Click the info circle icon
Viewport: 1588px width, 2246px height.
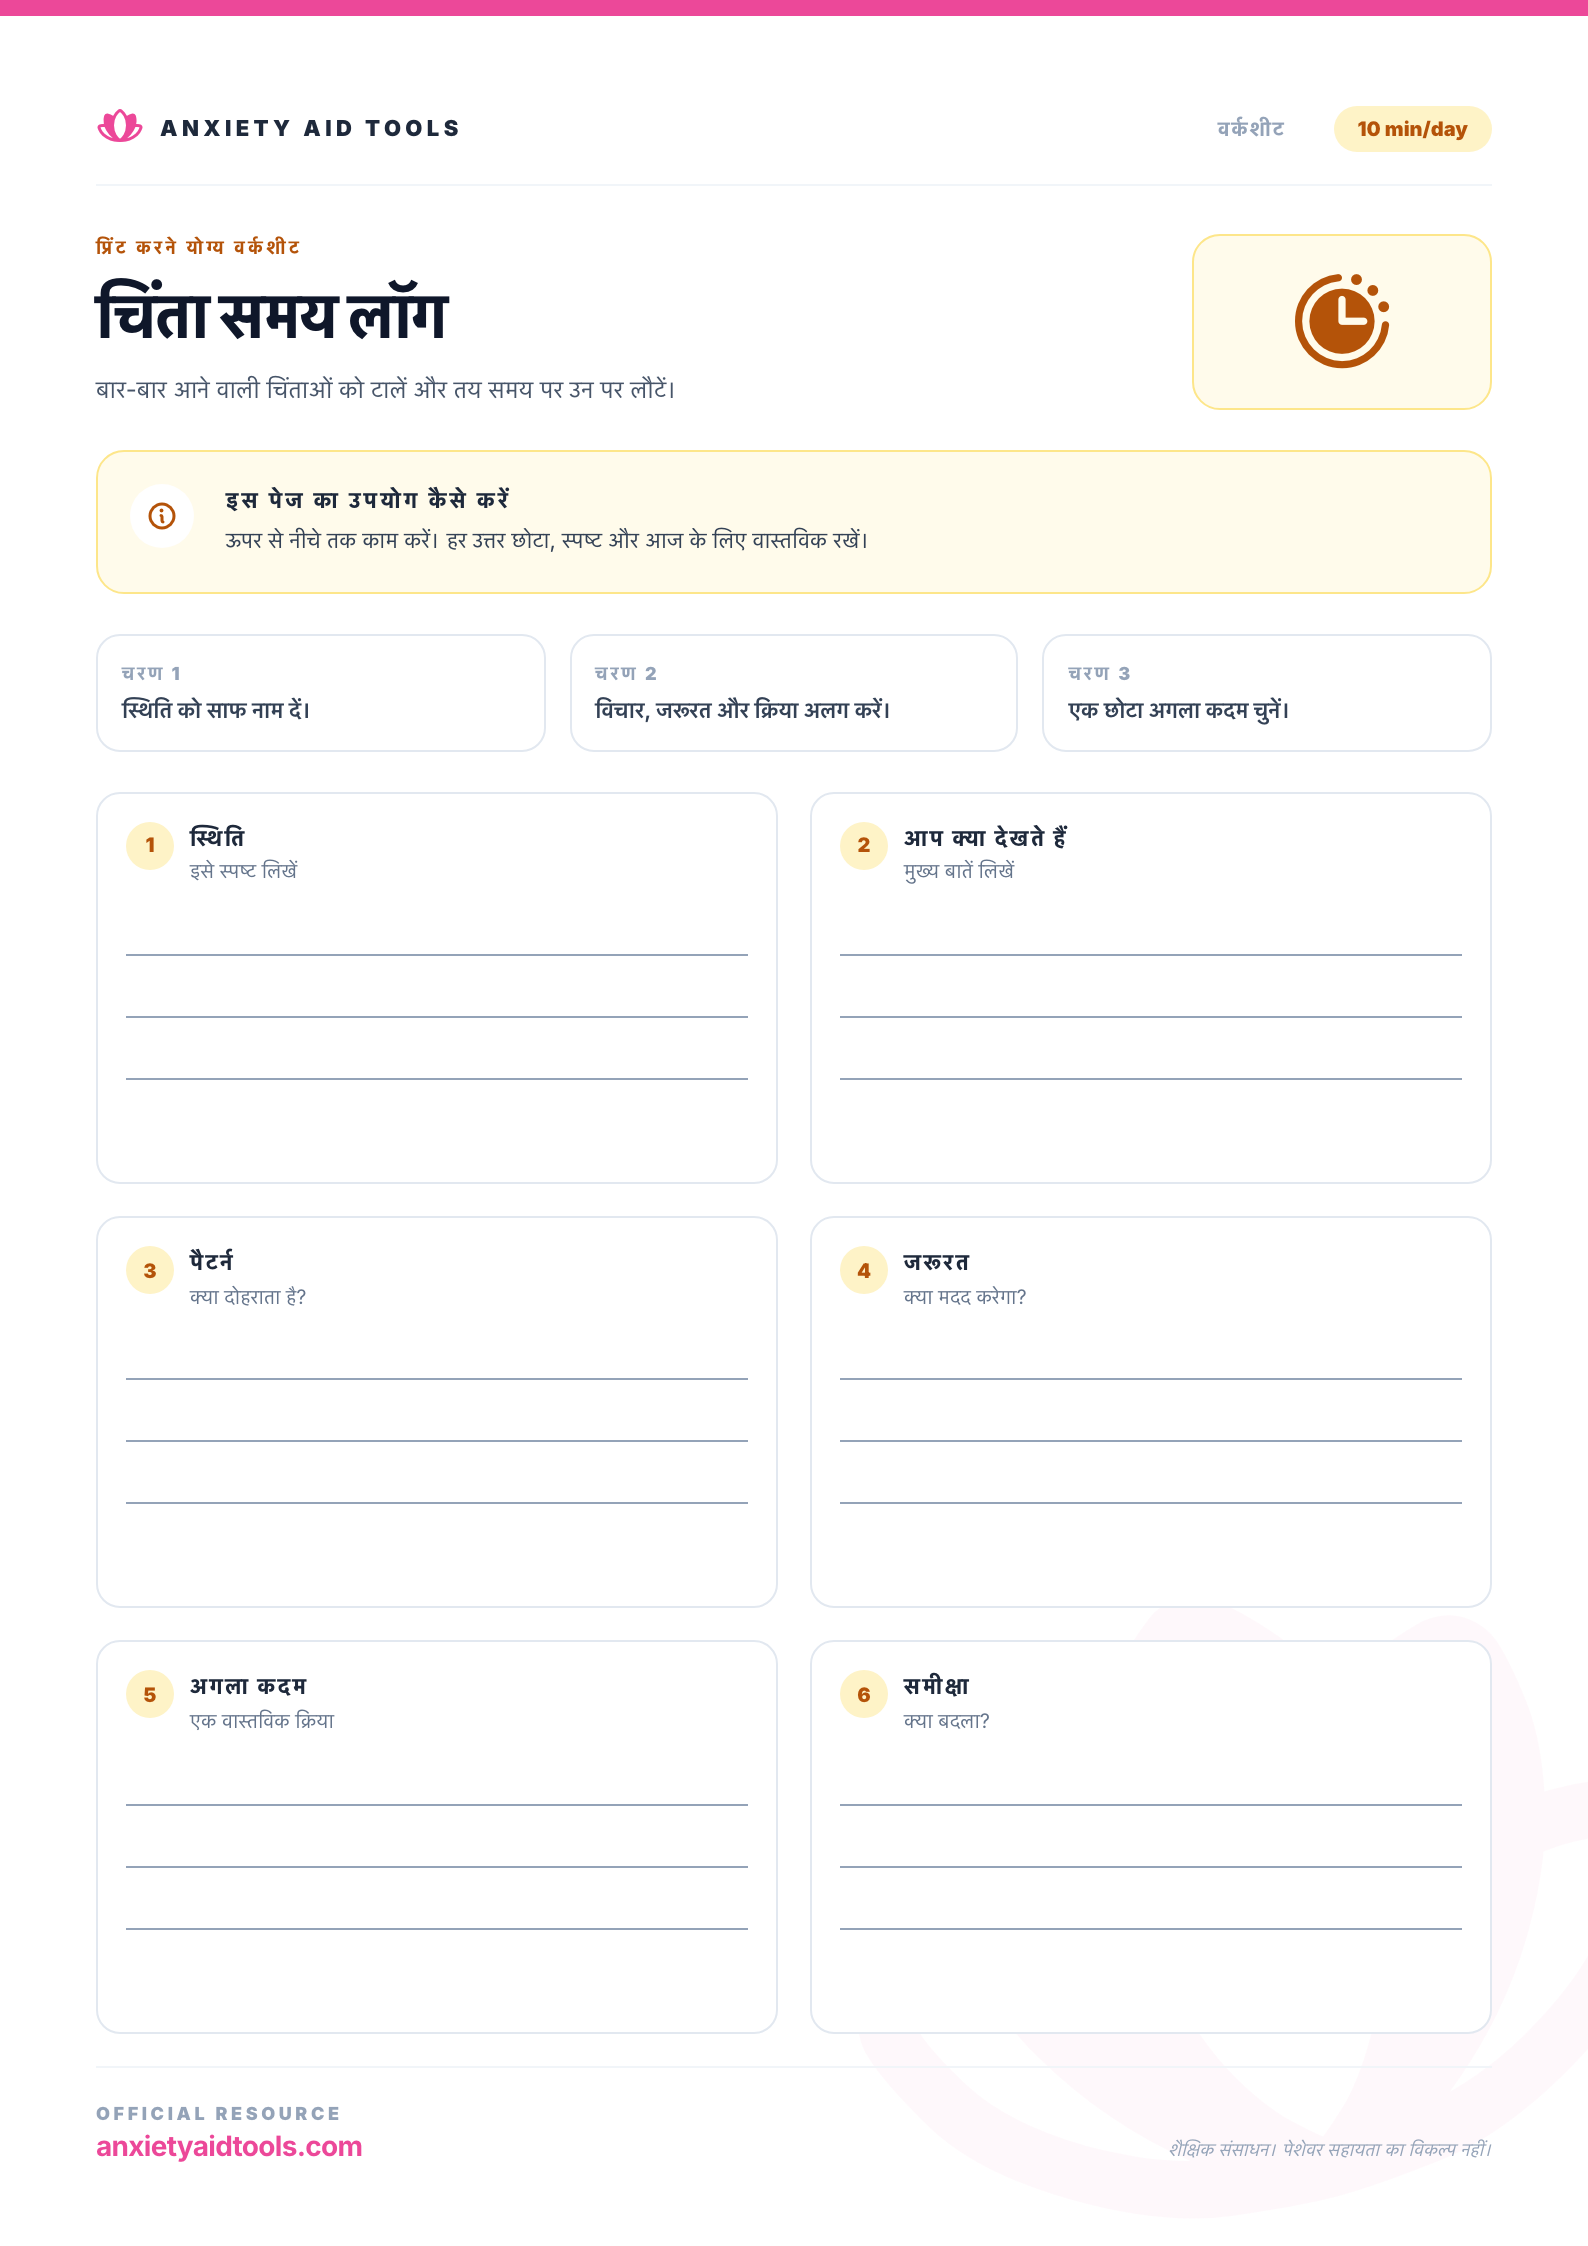pyautogui.click(x=162, y=516)
